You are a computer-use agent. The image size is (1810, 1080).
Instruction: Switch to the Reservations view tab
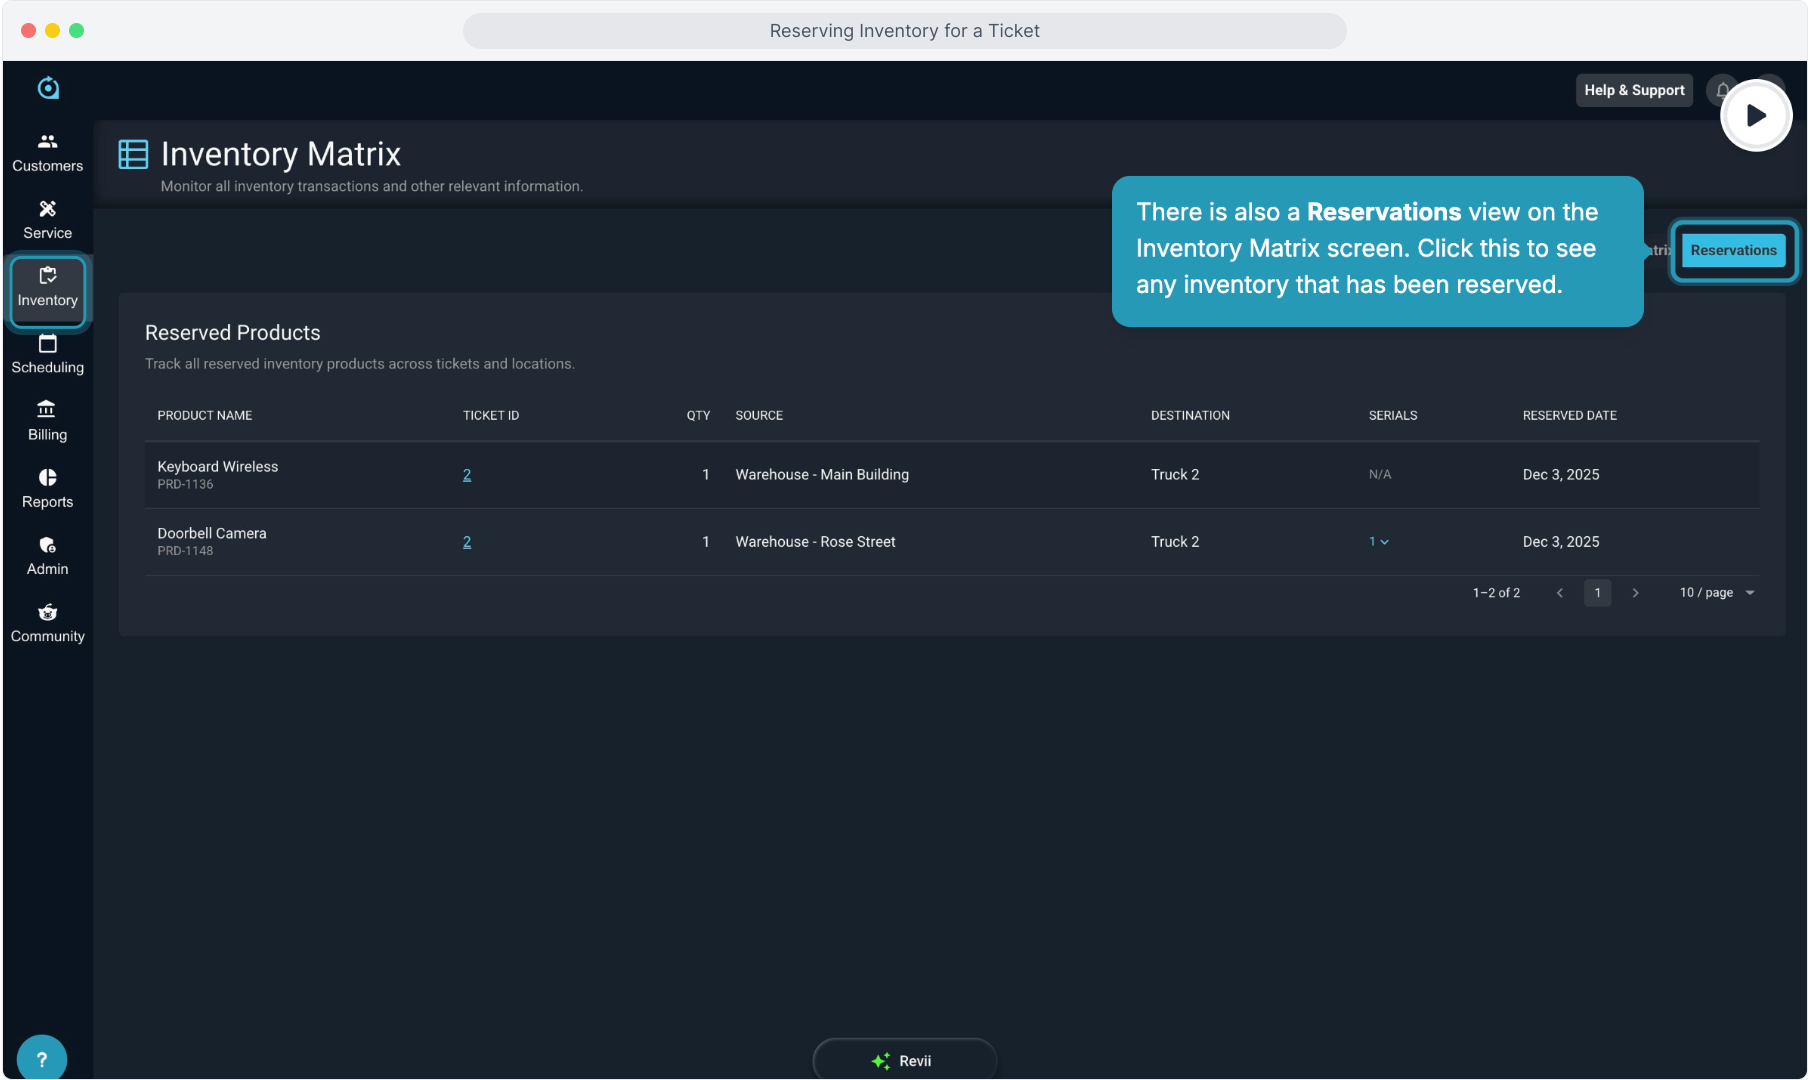[x=1733, y=250]
